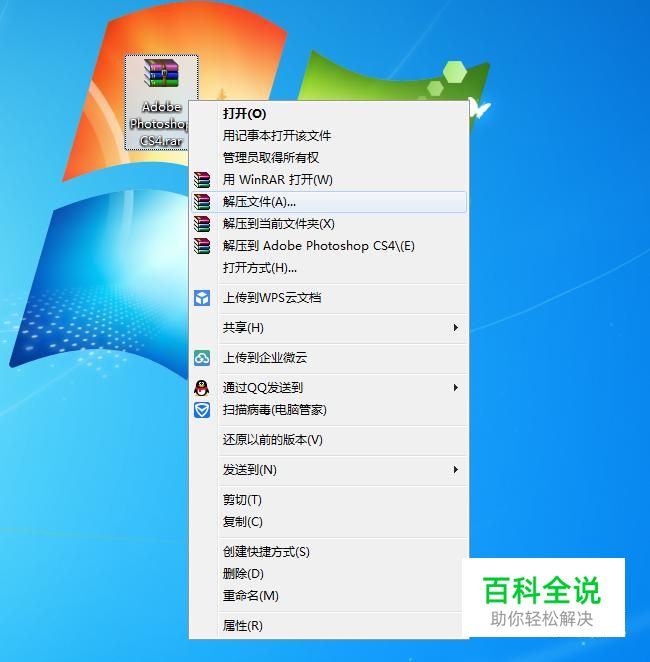Click the WinRAR icon beside 解压文件(A)...
Image resolution: width=650 pixels, height=662 pixels.
pyautogui.click(x=202, y=202)
